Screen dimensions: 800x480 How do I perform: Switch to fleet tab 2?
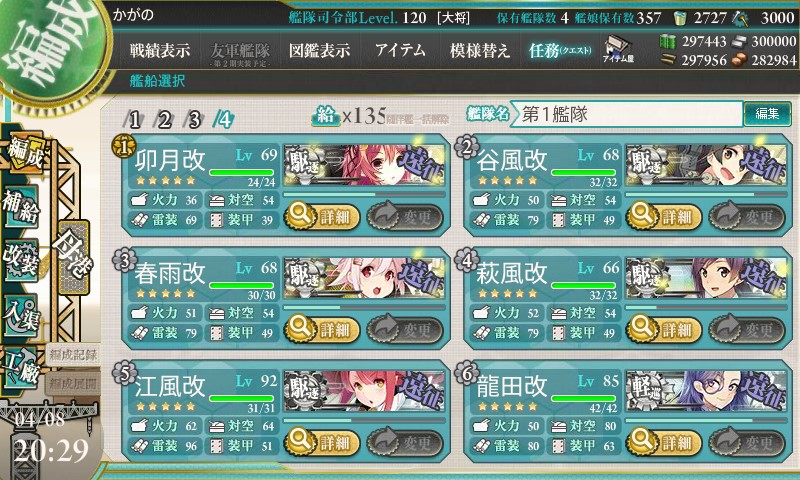(x=164, y=120)
